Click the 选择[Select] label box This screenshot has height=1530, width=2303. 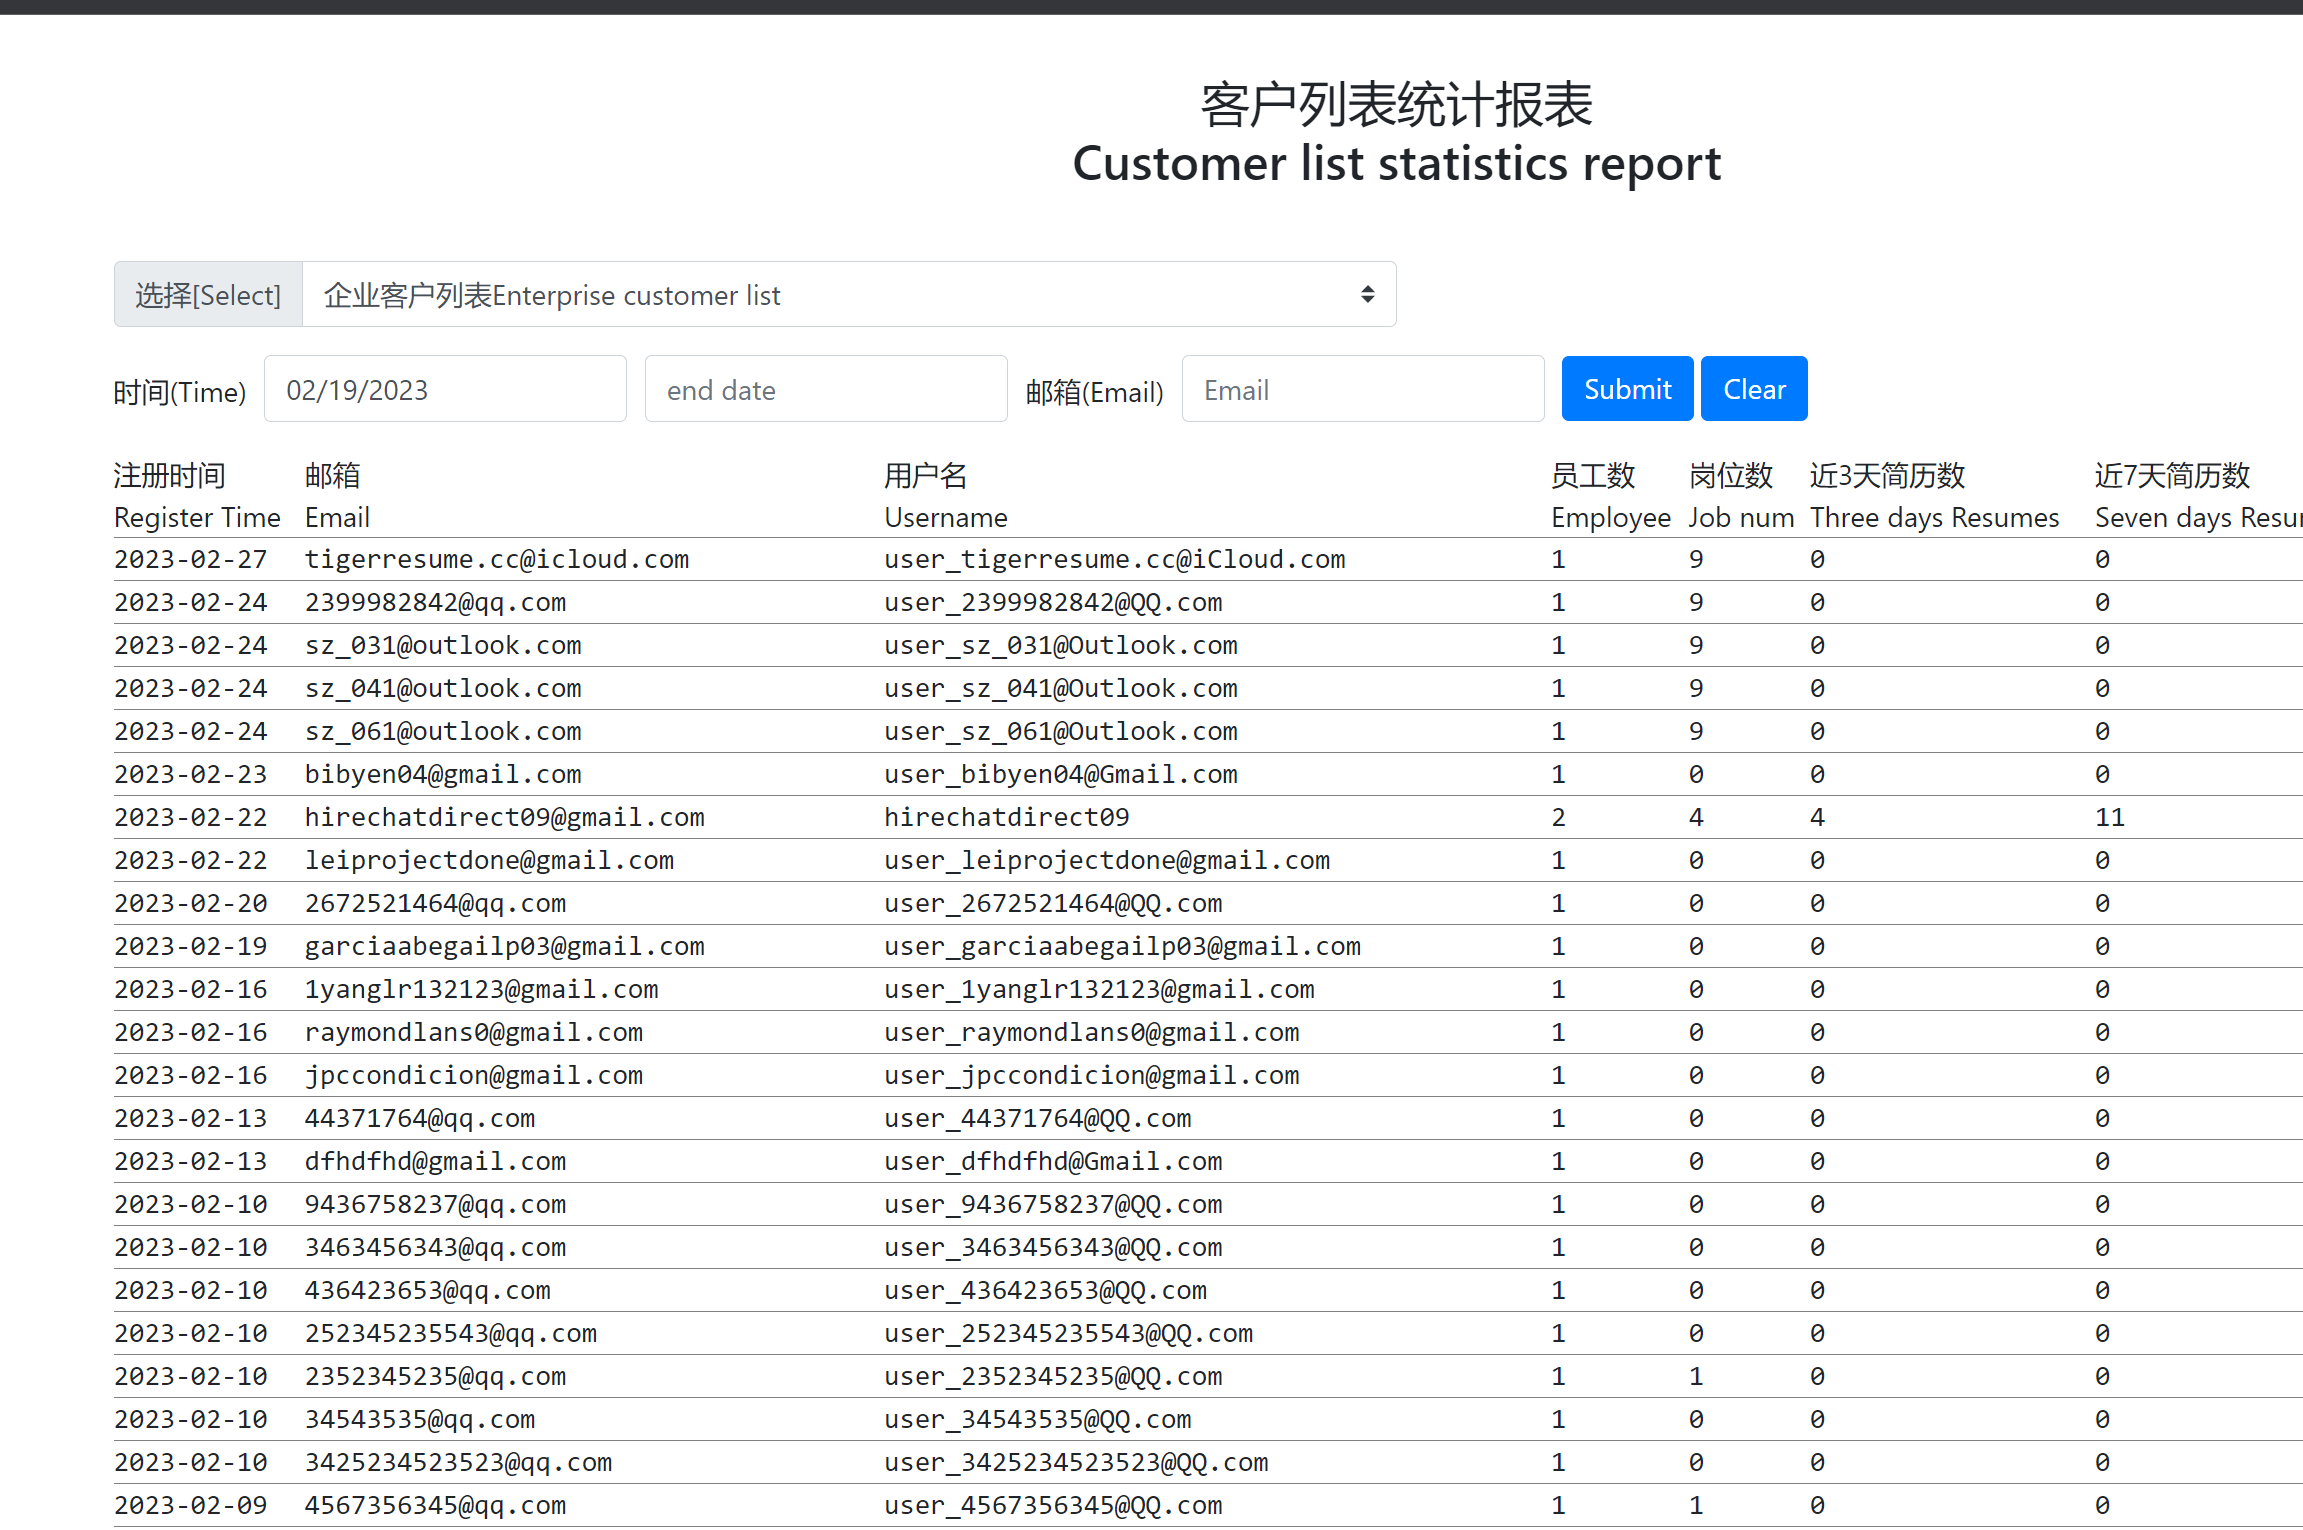click(x=208, y=295)
